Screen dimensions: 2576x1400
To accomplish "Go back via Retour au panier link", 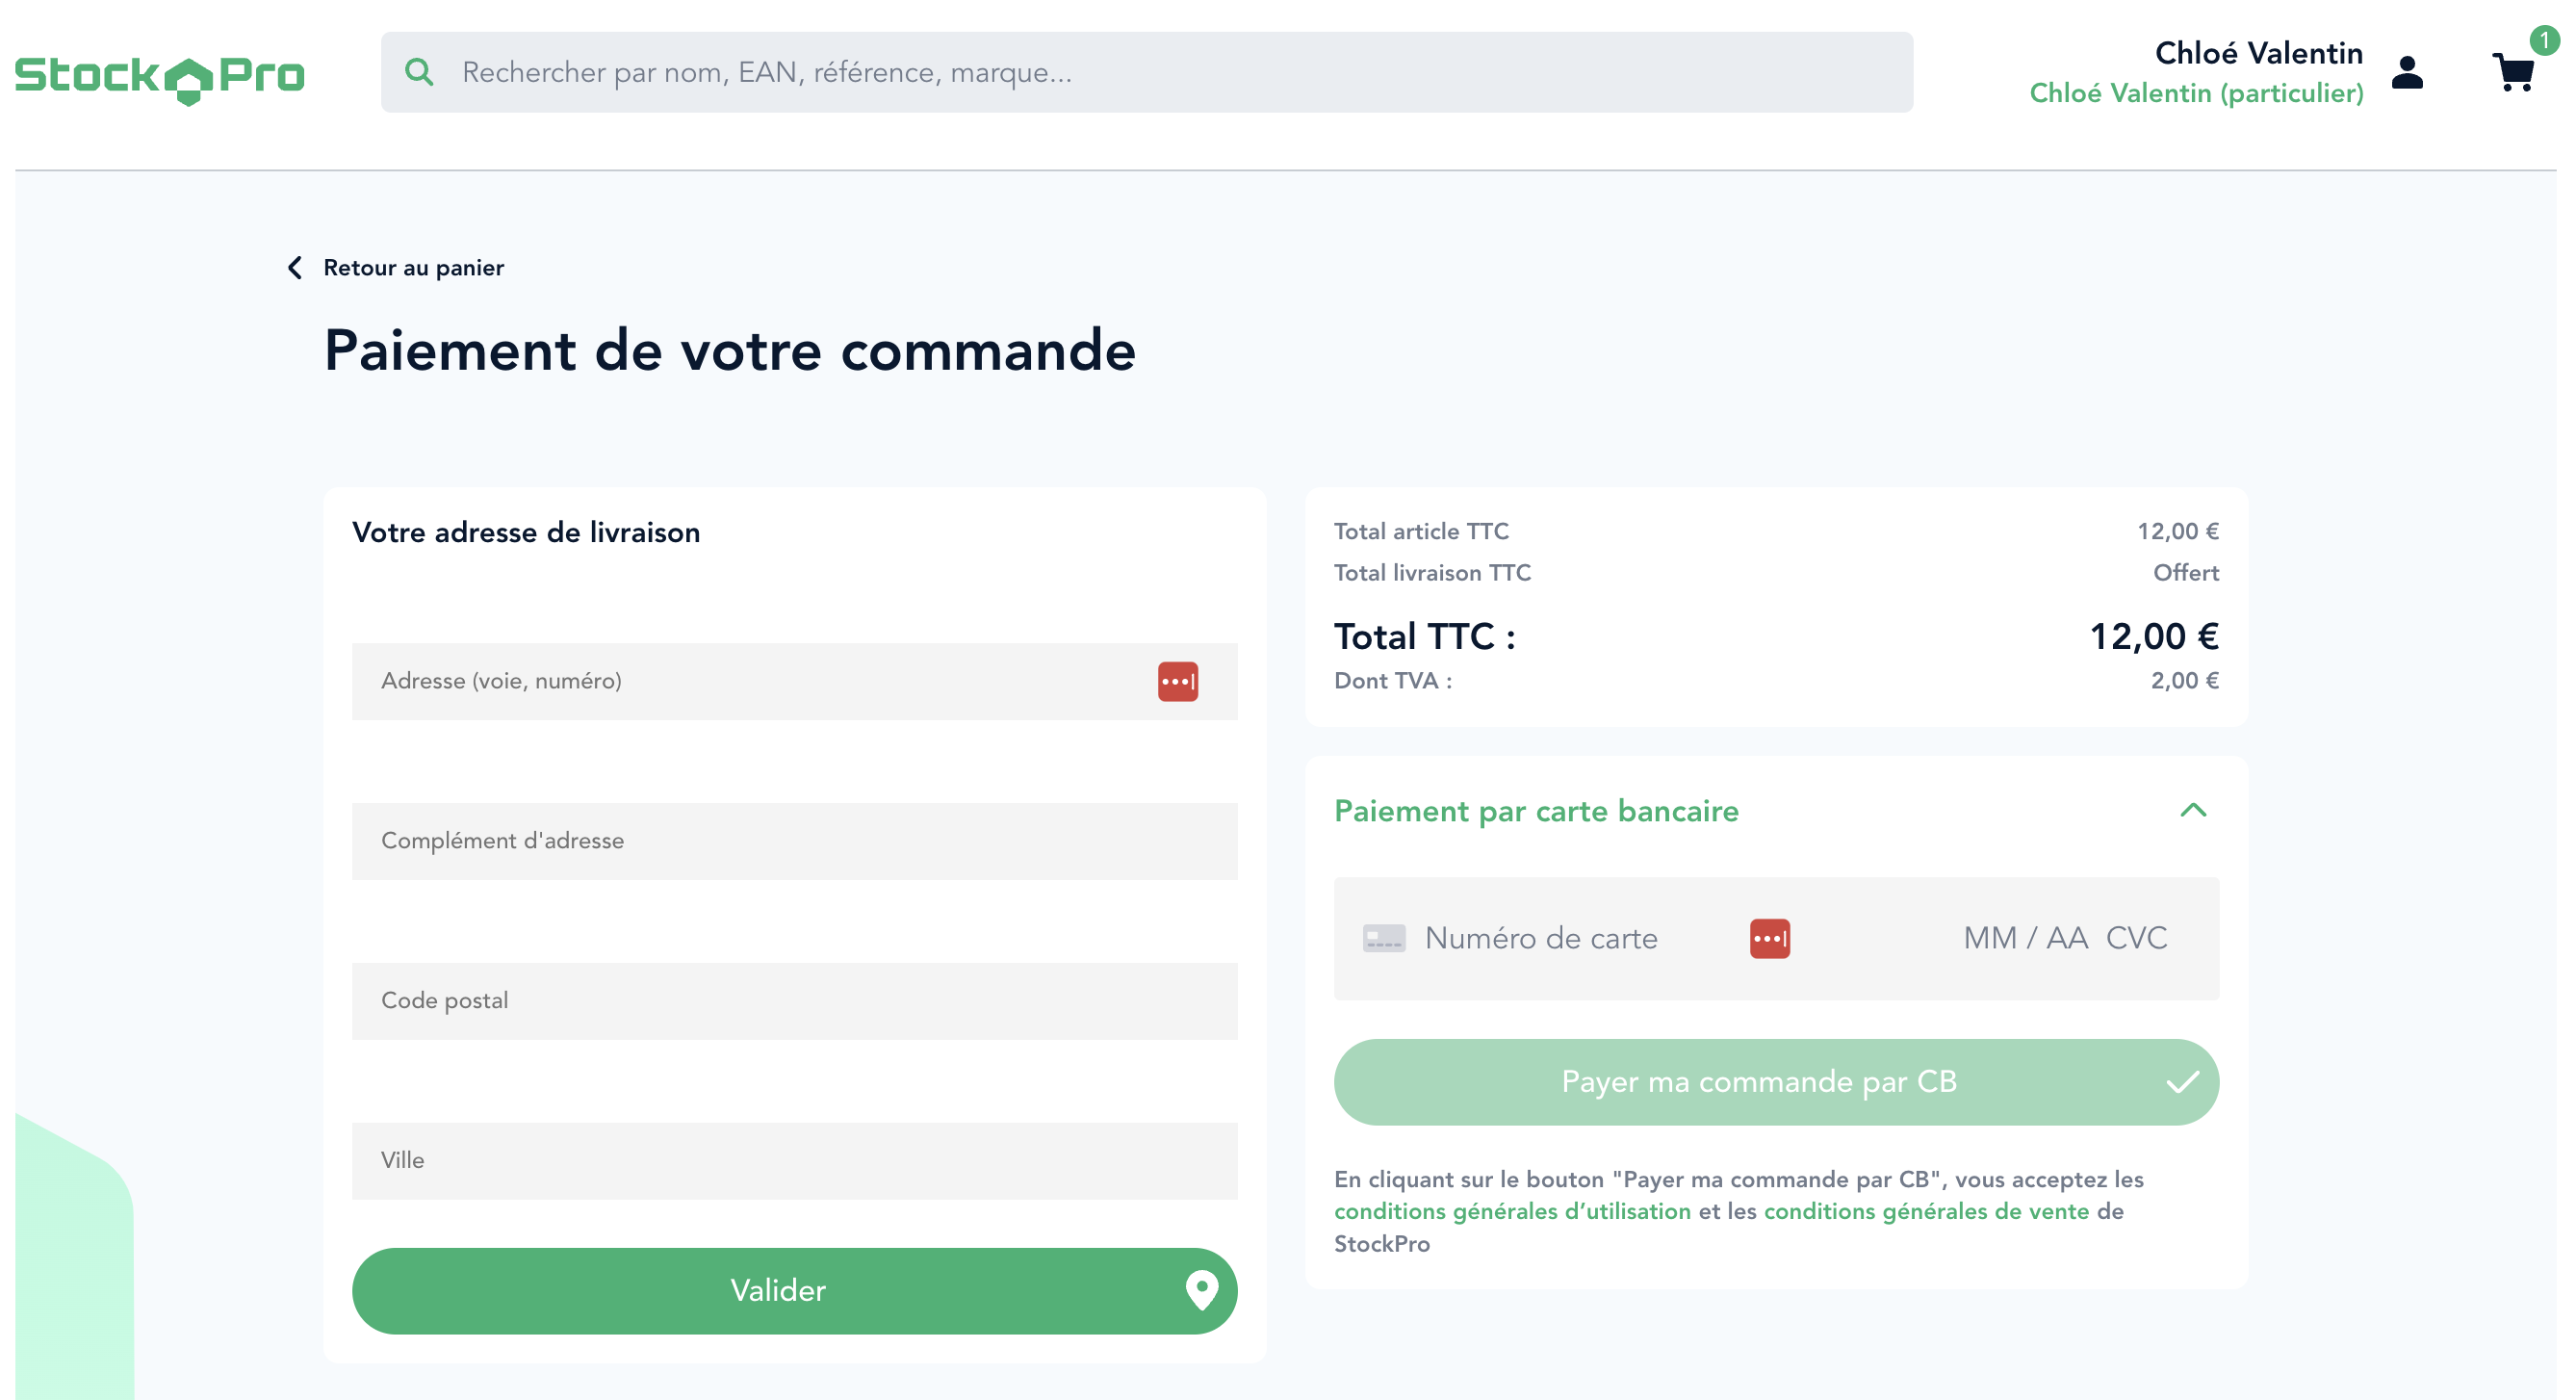I will tap(413, 267).
